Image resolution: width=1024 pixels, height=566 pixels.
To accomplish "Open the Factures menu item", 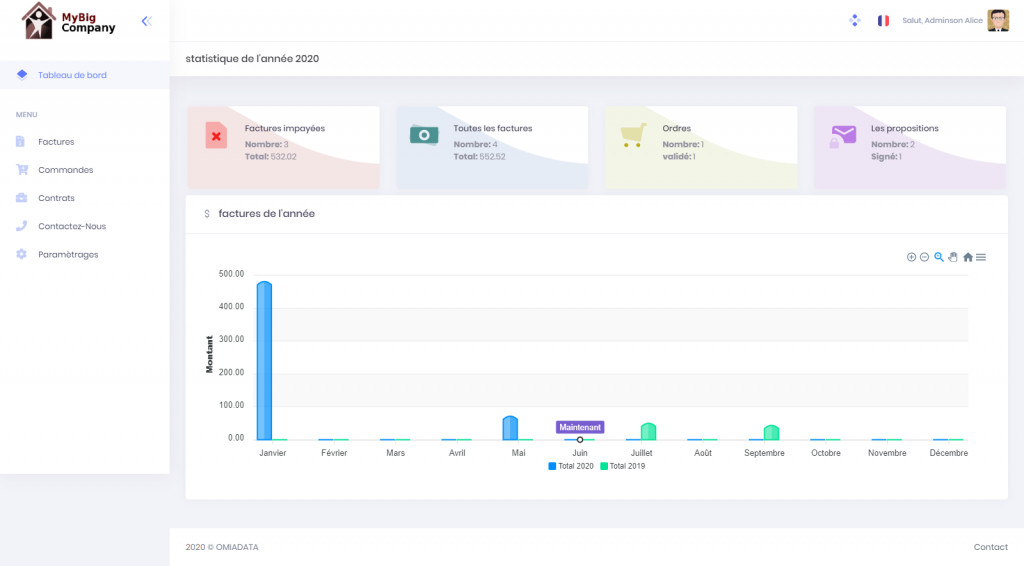I will [x=56, y=142].
